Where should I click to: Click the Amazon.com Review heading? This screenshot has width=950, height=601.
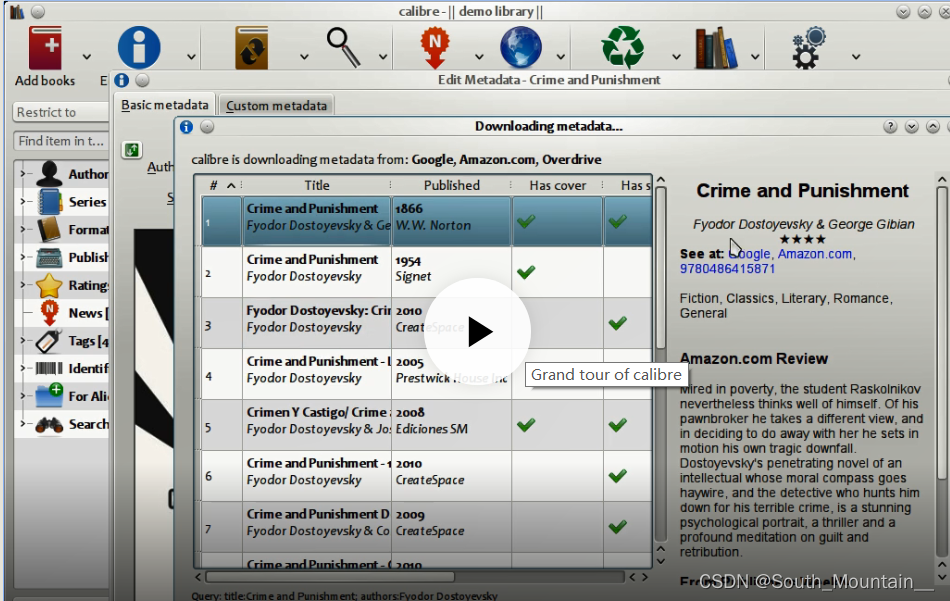754,359
